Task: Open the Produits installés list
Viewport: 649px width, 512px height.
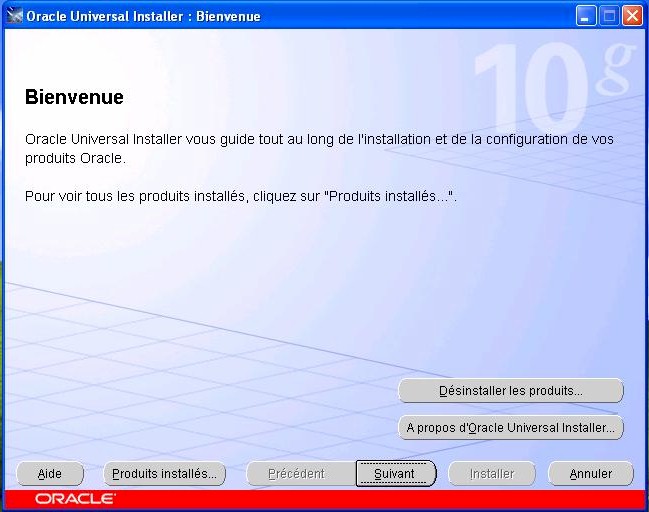Action: [x=165, y=474]
